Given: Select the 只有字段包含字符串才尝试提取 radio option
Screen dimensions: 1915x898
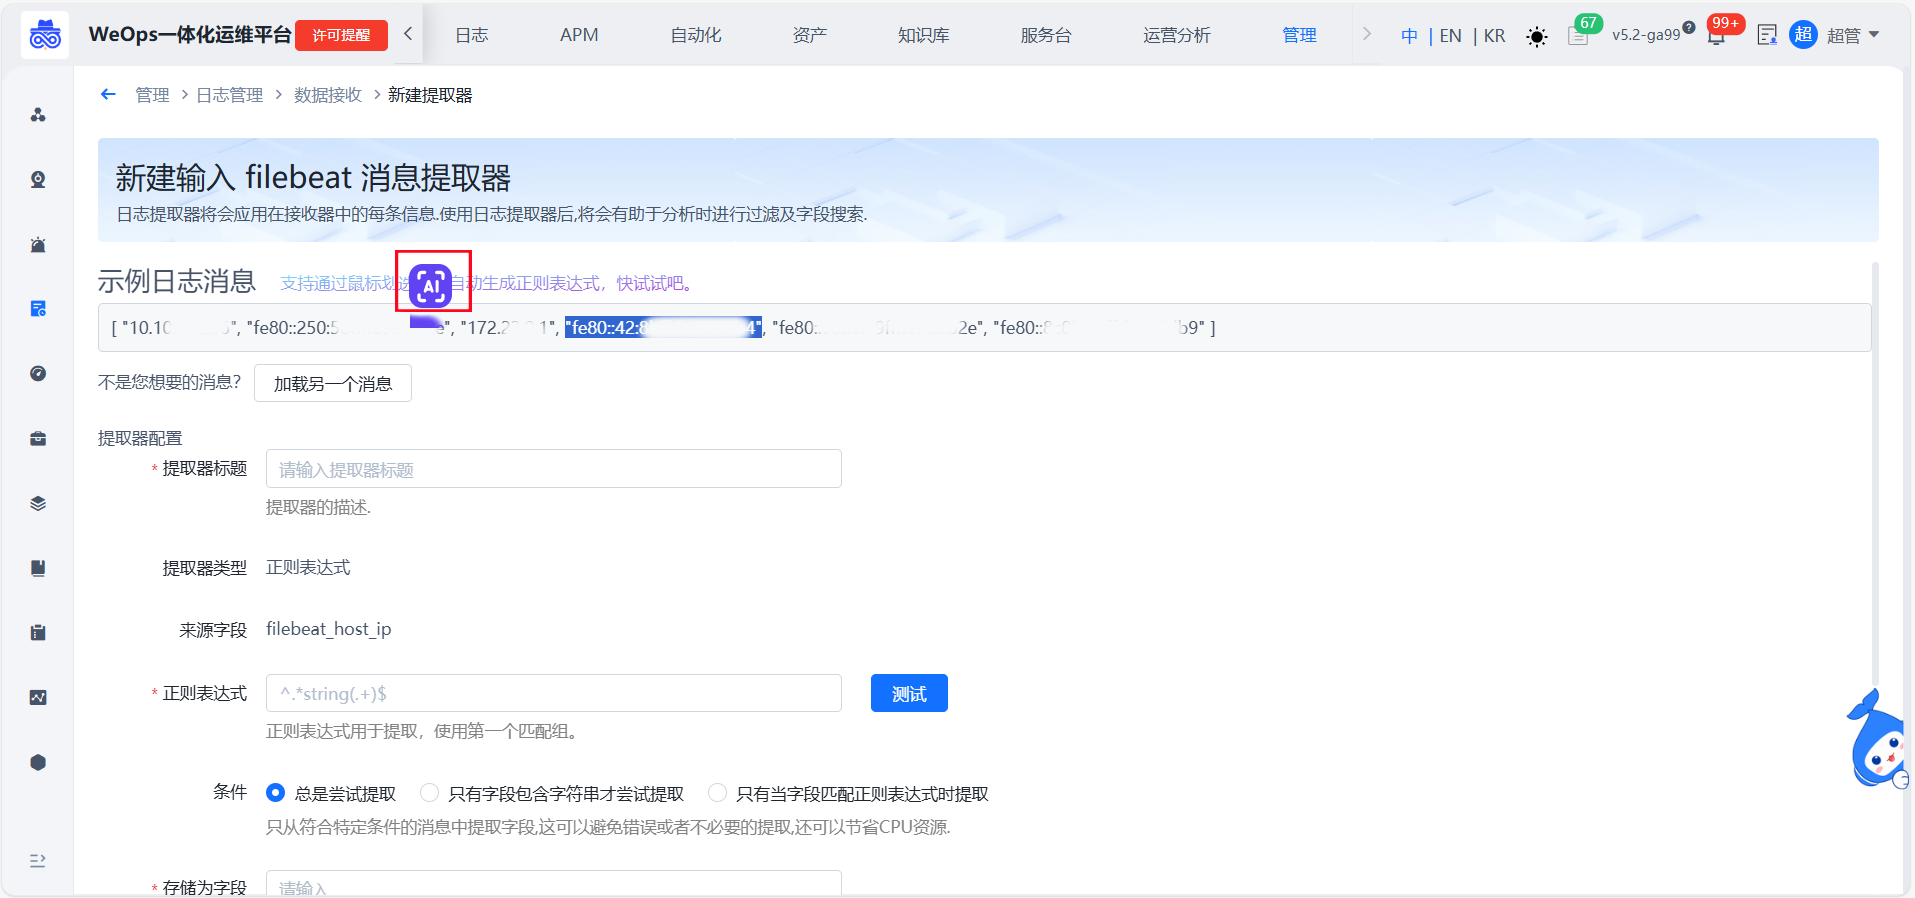Looking at the screenshot, I should click(429, 793).
